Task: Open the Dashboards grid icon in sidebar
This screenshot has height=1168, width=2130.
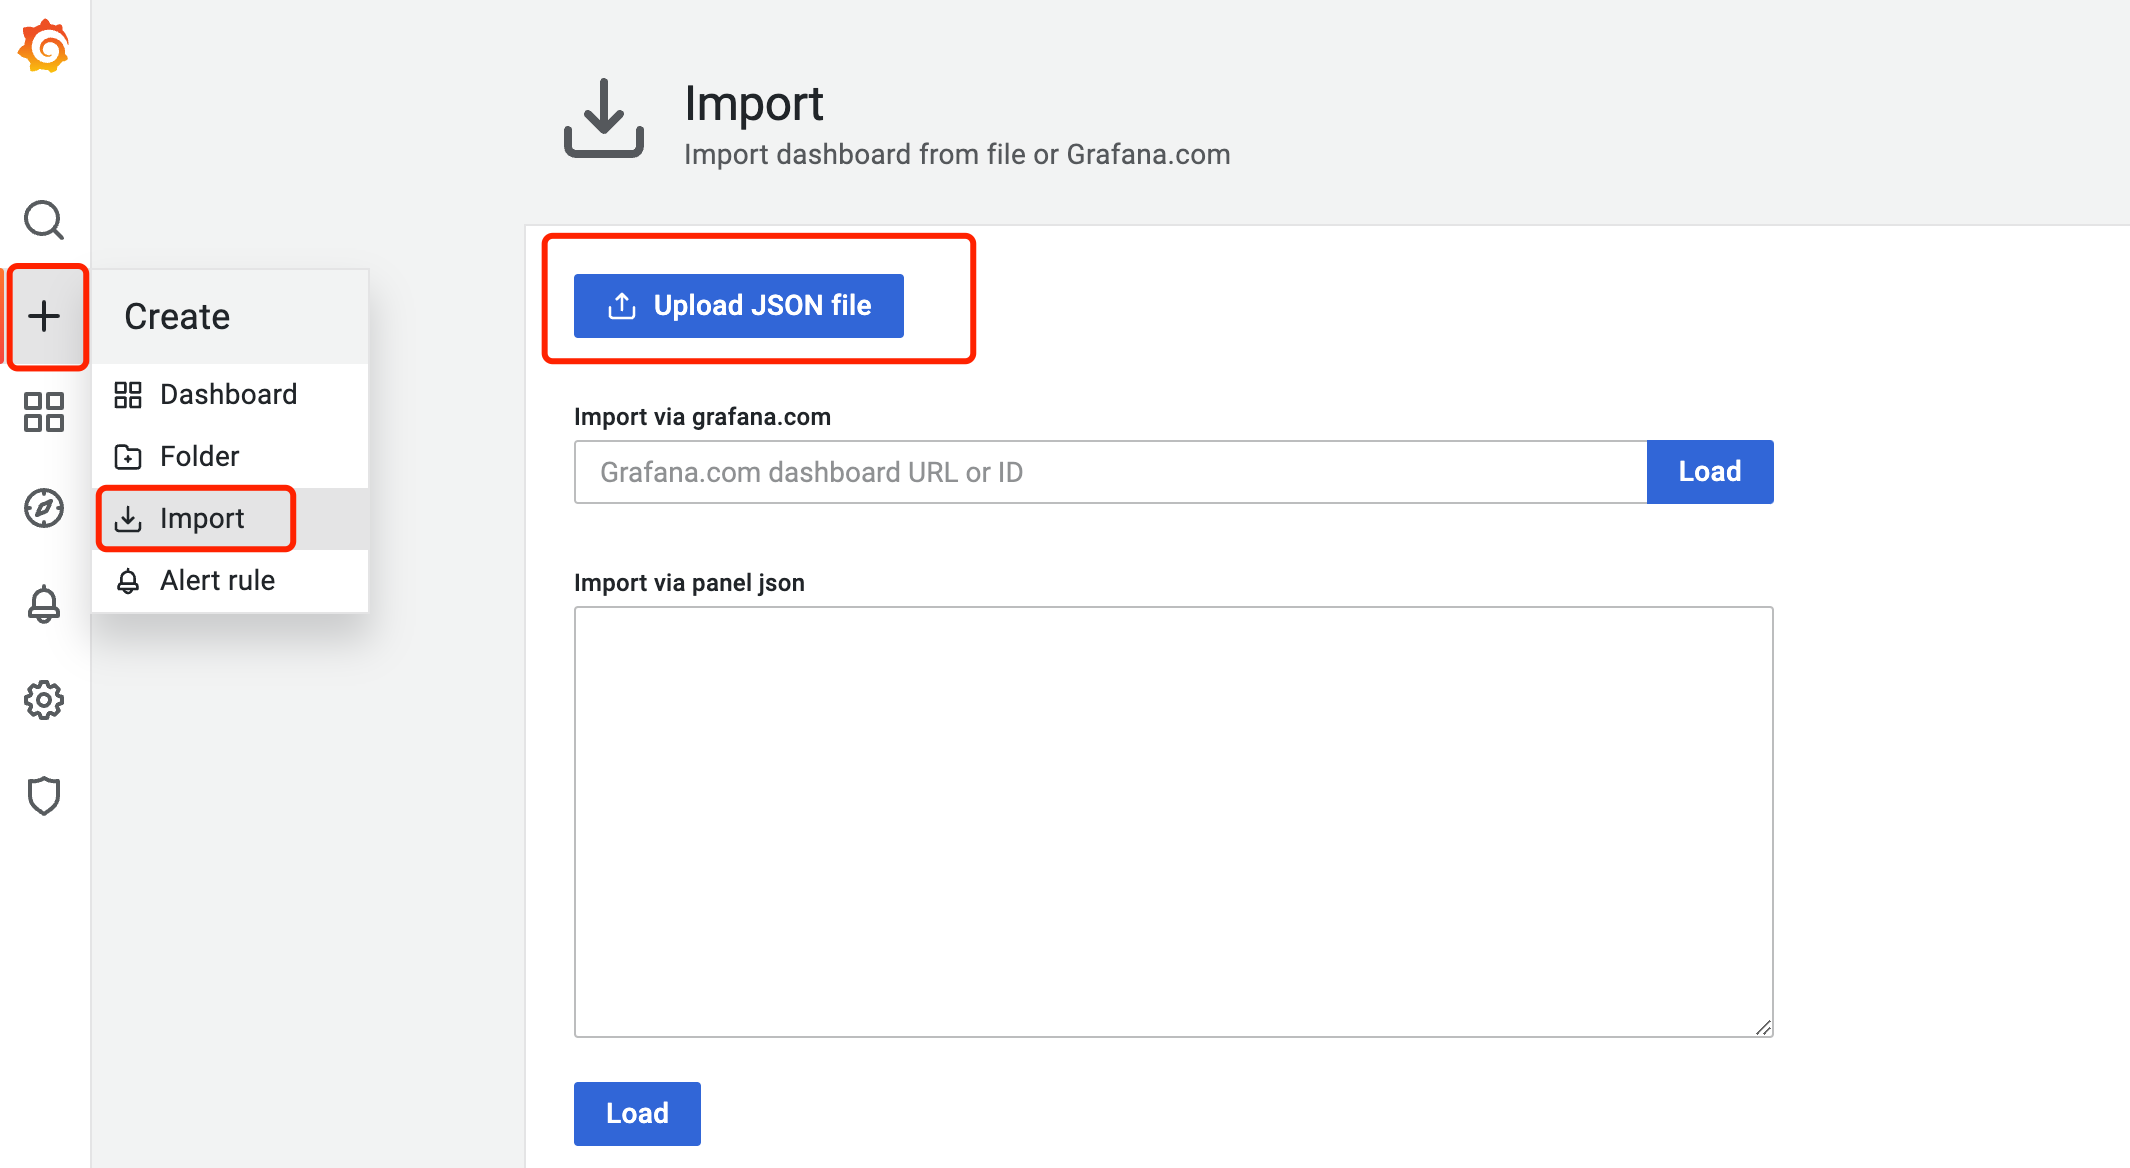Action: click(x=44, y=412)
